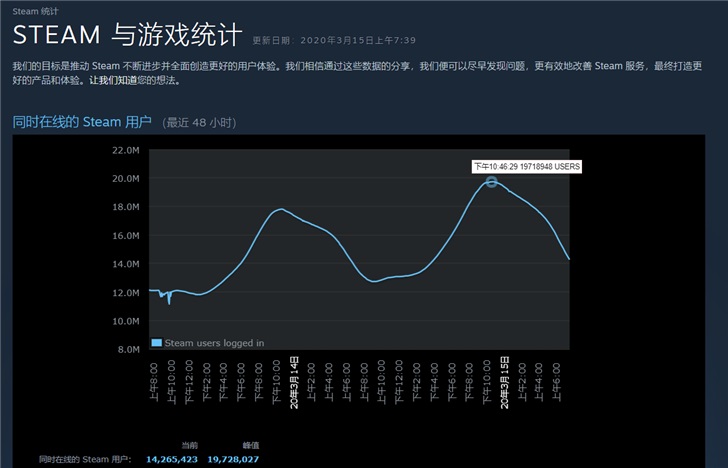Viewport: 728px width, 468px height.
Task: Click the '16.0M' y-axis label
Action: click(x=125, y=235)
